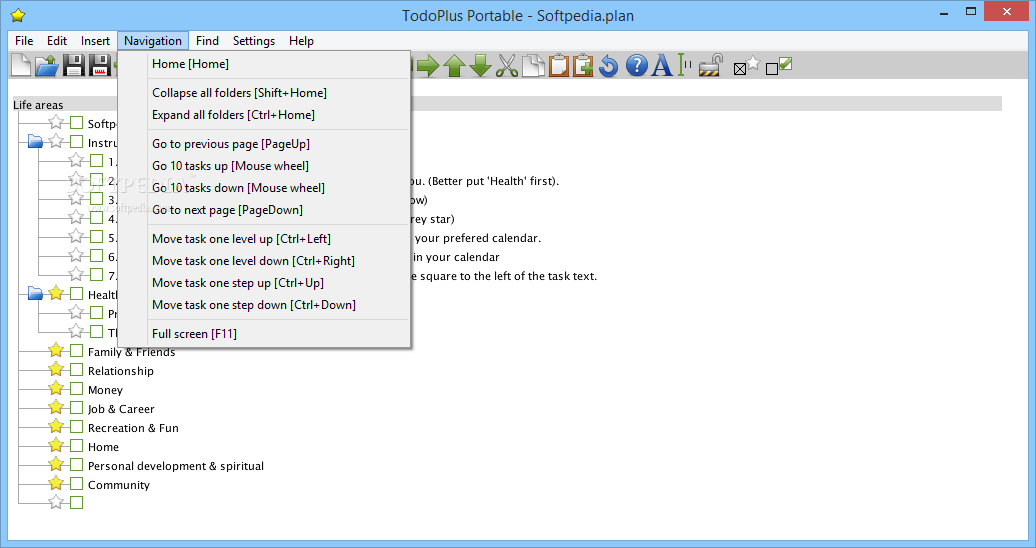Tick the Personal development & spiritual checkbox
This screenshot has width=1036, height=548.
[x=77, y=465]
